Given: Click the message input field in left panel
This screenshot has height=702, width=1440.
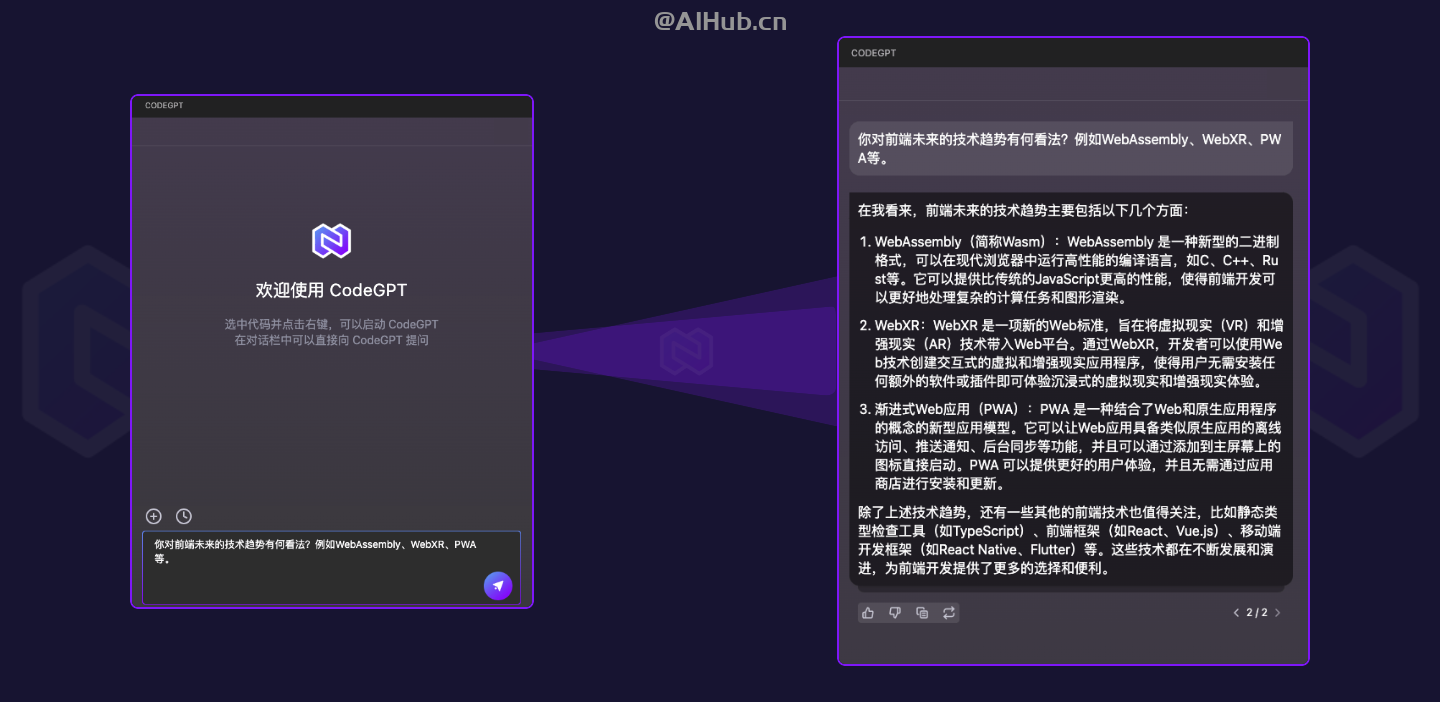Looking at the screenshot, I should pos(331,567).
